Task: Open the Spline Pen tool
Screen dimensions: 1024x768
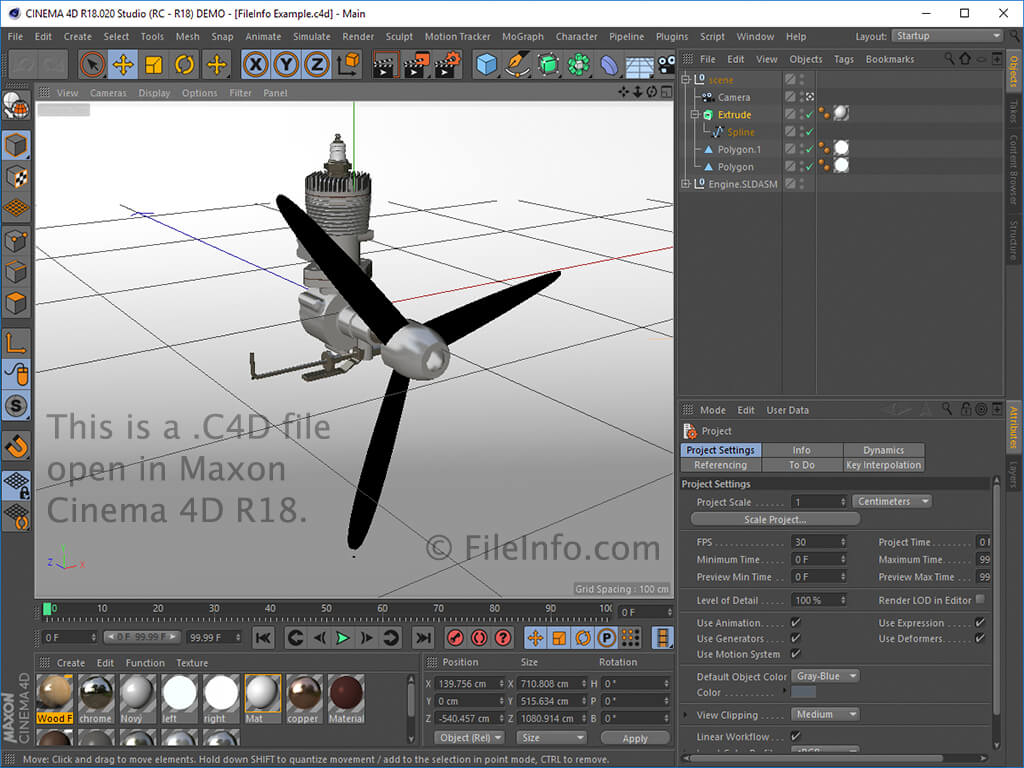Action: click(x=517, y=65)
